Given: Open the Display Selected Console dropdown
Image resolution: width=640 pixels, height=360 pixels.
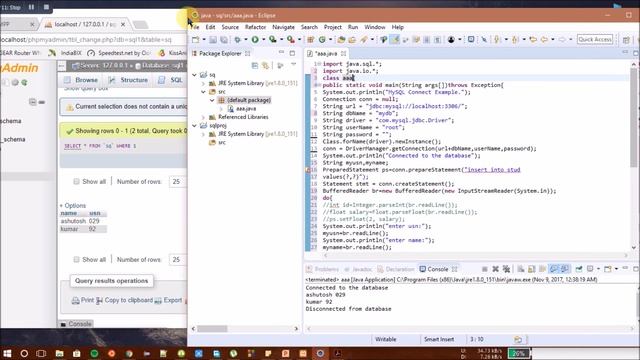Looking at the screenshot, I should [x=598, y=269].
